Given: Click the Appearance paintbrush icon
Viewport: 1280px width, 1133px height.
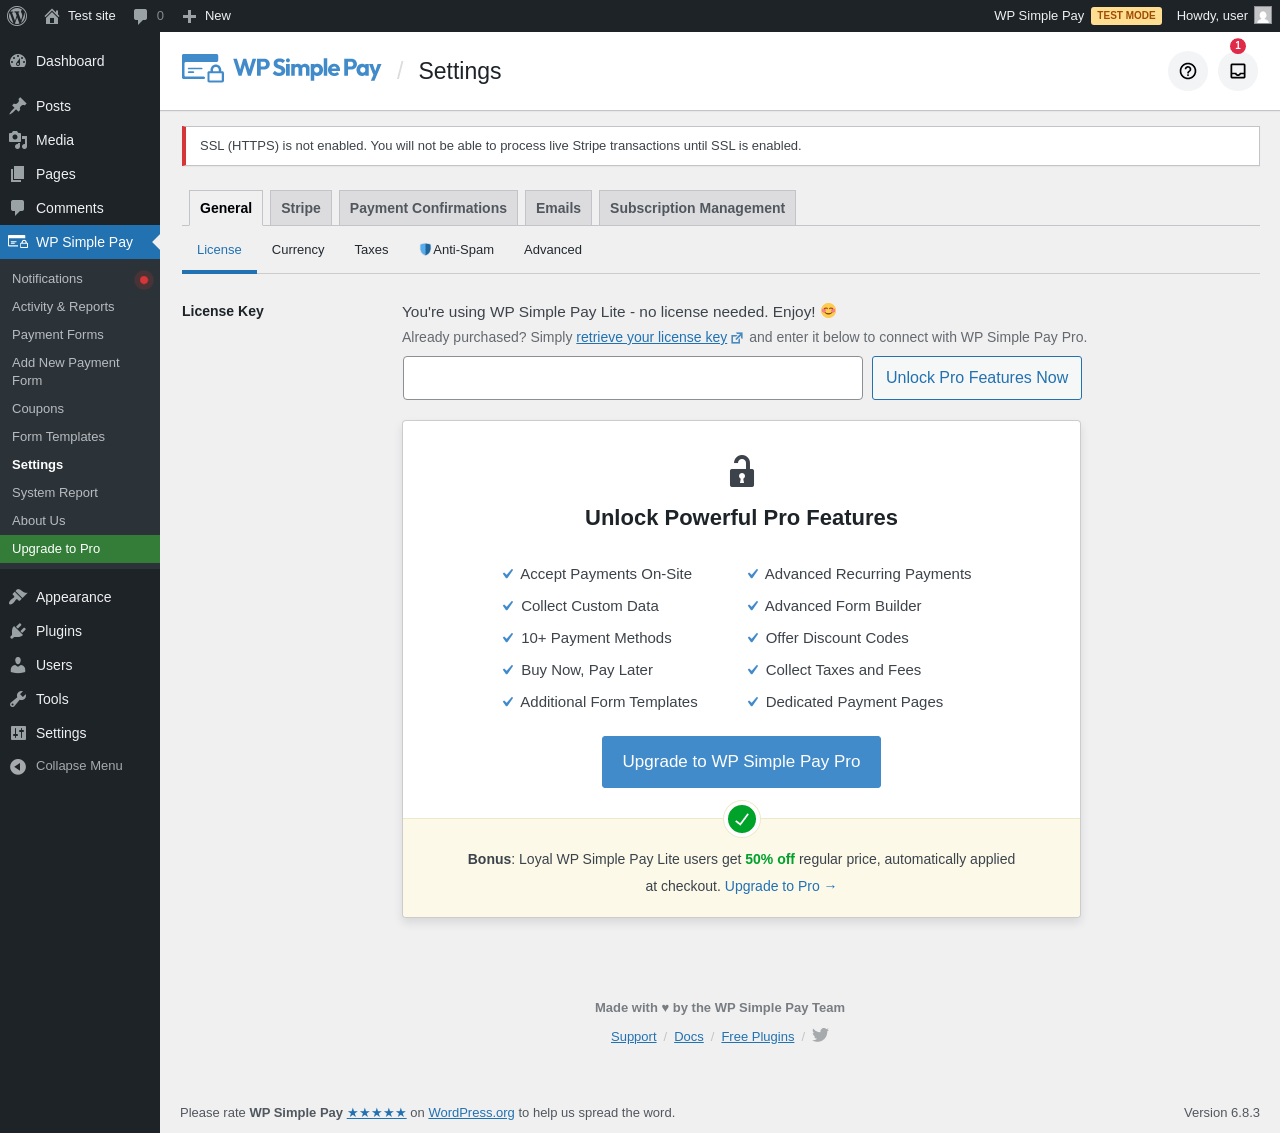Looking at the screenshot, I should click(18, 597).
